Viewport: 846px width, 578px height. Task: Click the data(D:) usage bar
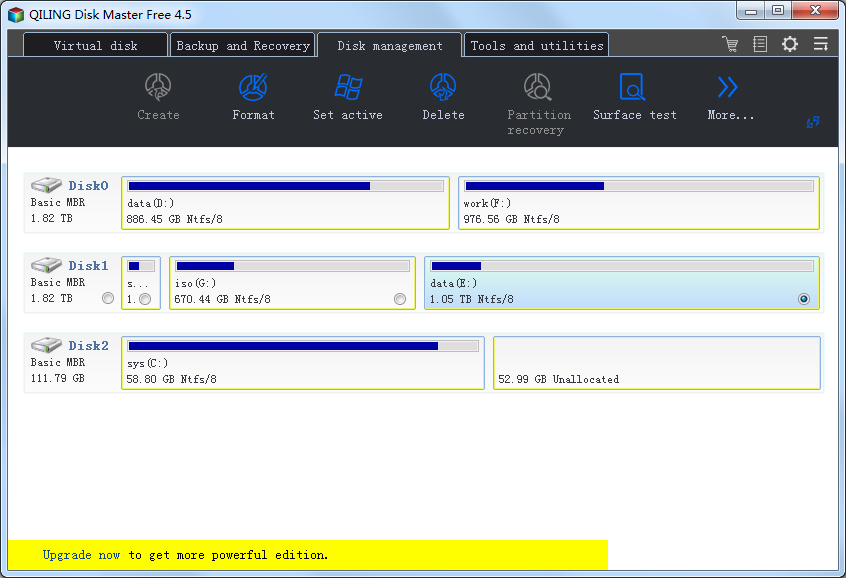pyautogui.click(x=285, y=186)
